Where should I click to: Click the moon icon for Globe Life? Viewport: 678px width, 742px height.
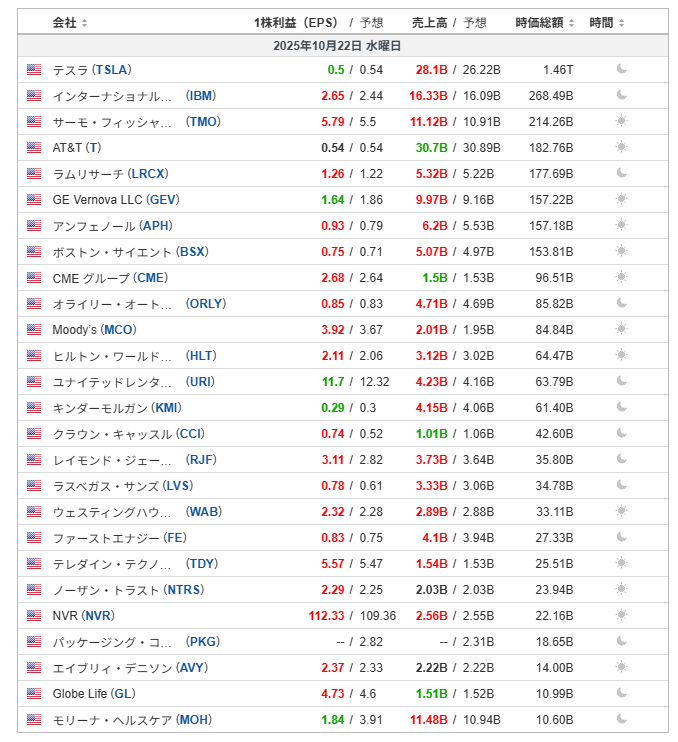click(621, 693)
